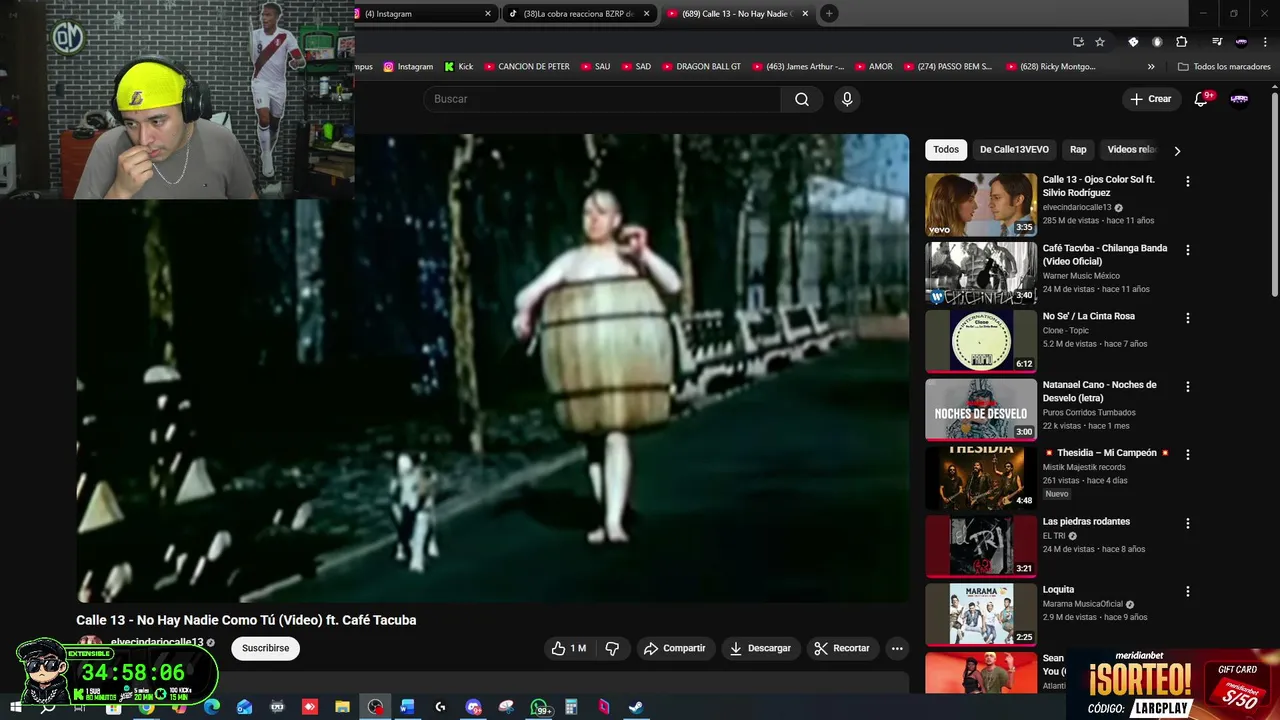Open the Ricky Montgo... bookmark

pos(1050,67)
